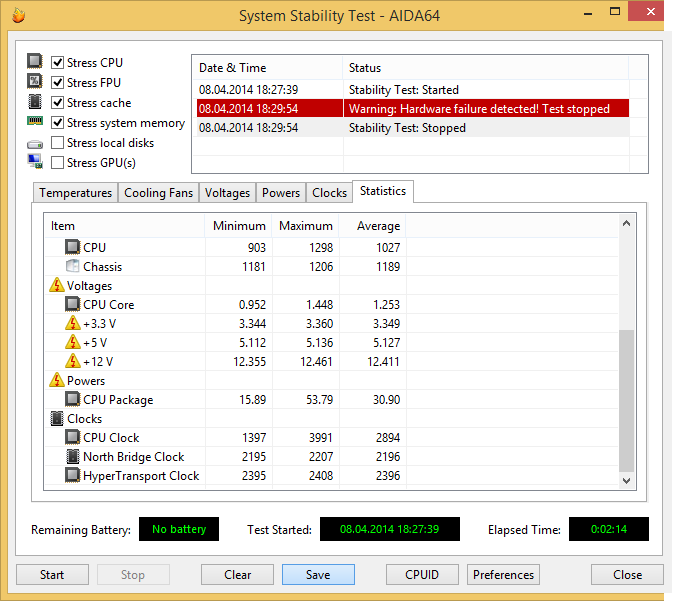Click the CPU Package row chip icon
The height and width of the screenshot is (601, 680).
[x=72, y=399]
